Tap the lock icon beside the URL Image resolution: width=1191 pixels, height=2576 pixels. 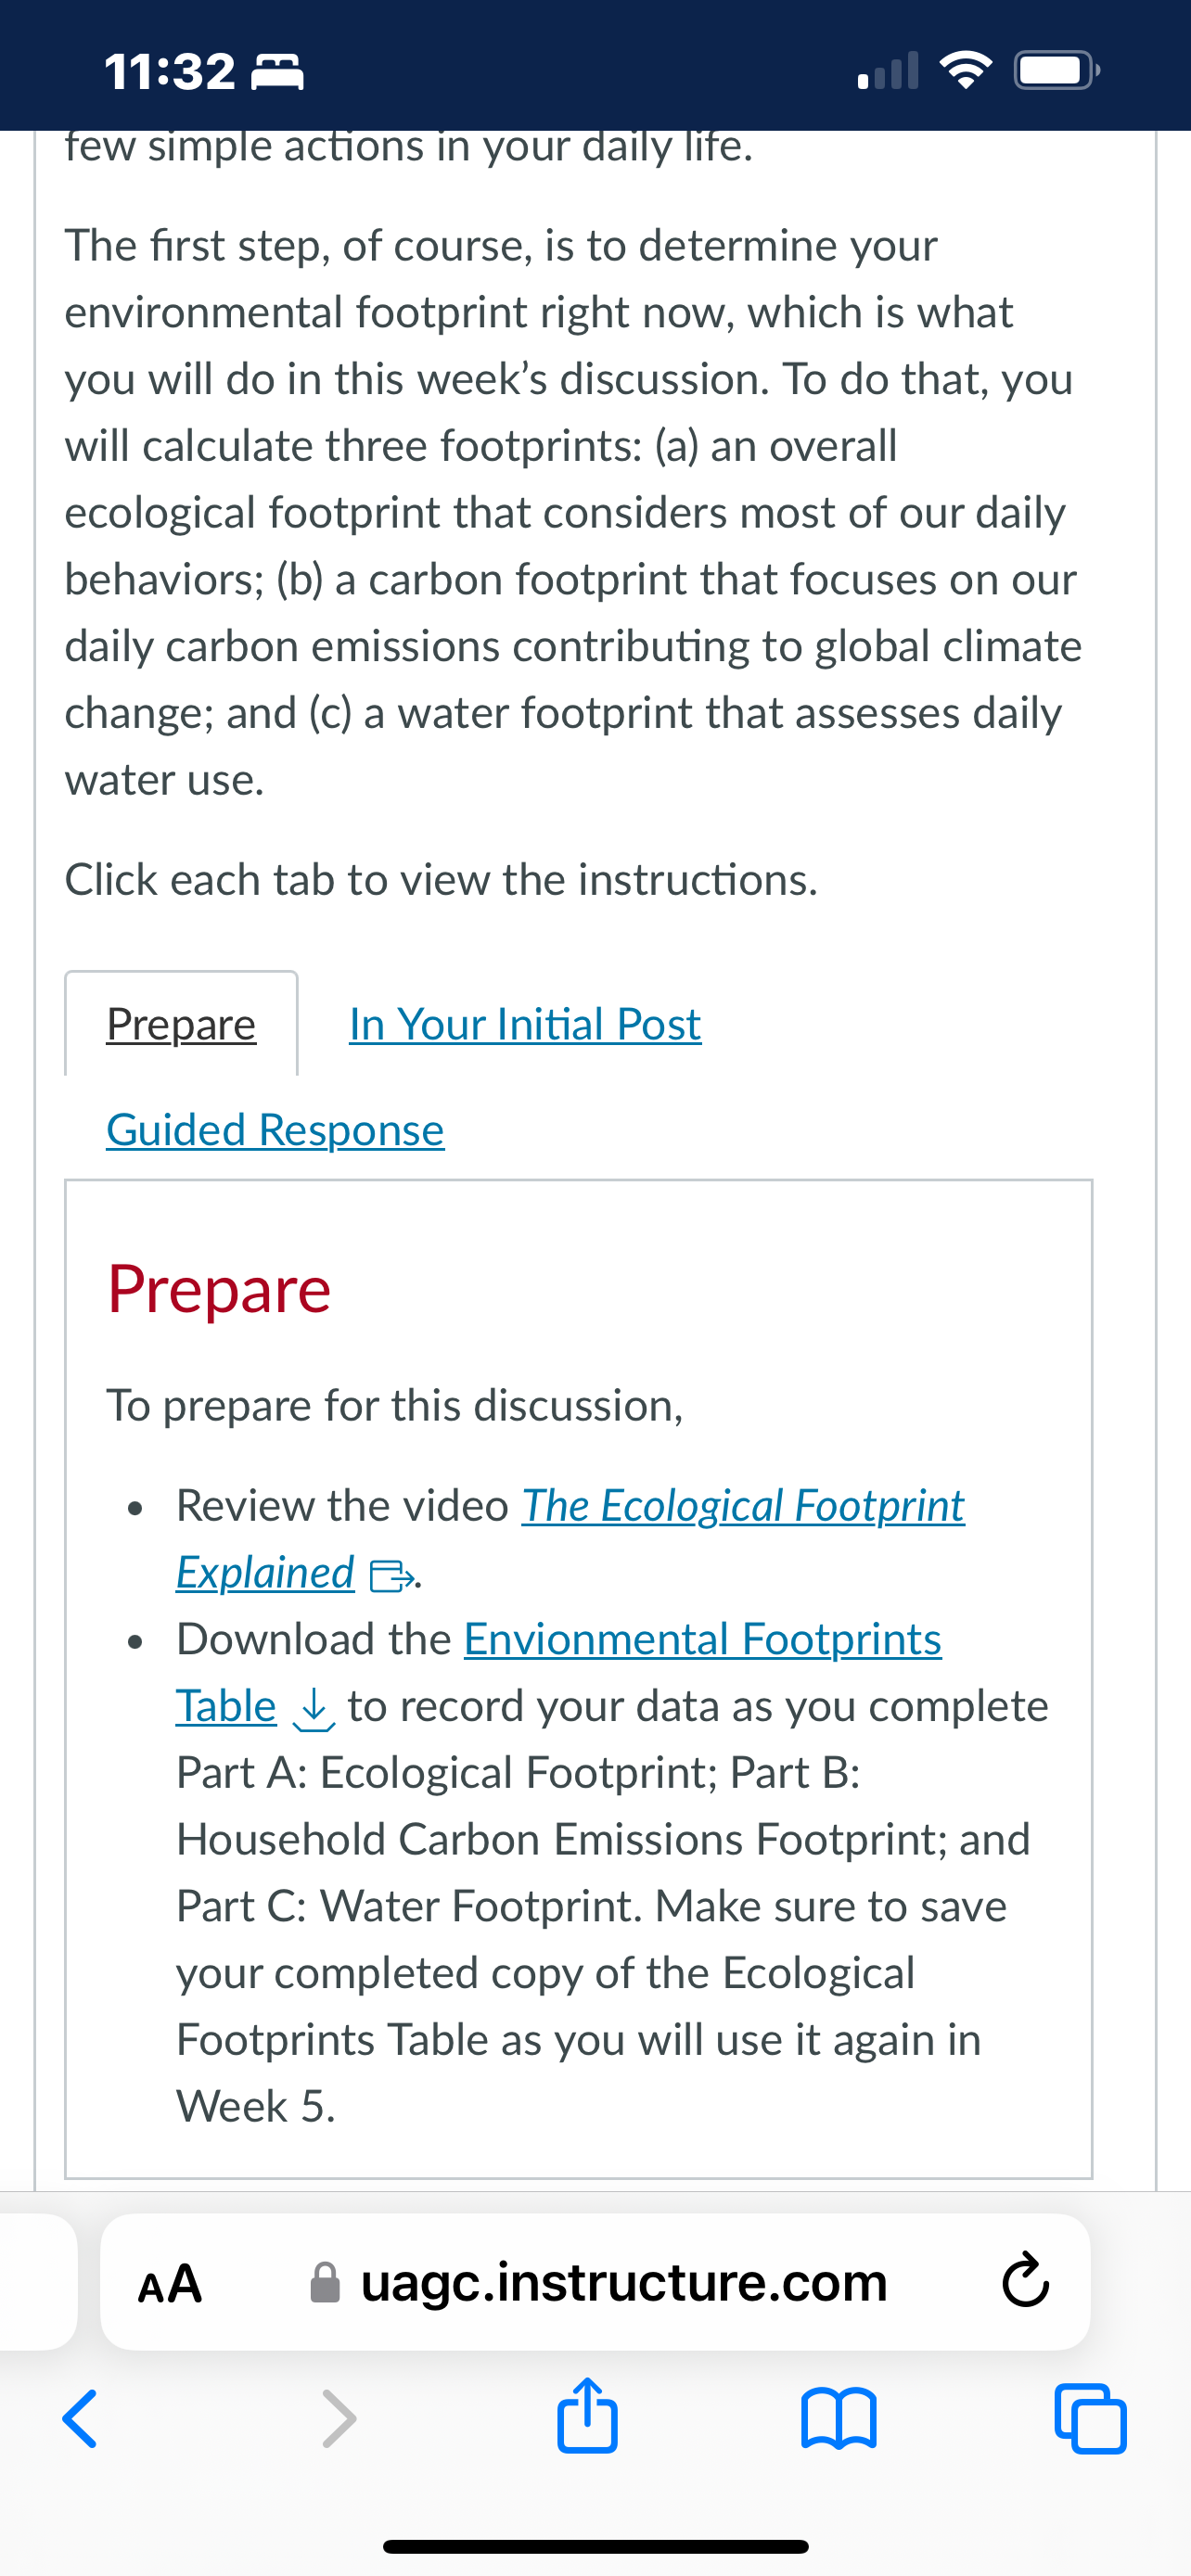pos(325,2283)
